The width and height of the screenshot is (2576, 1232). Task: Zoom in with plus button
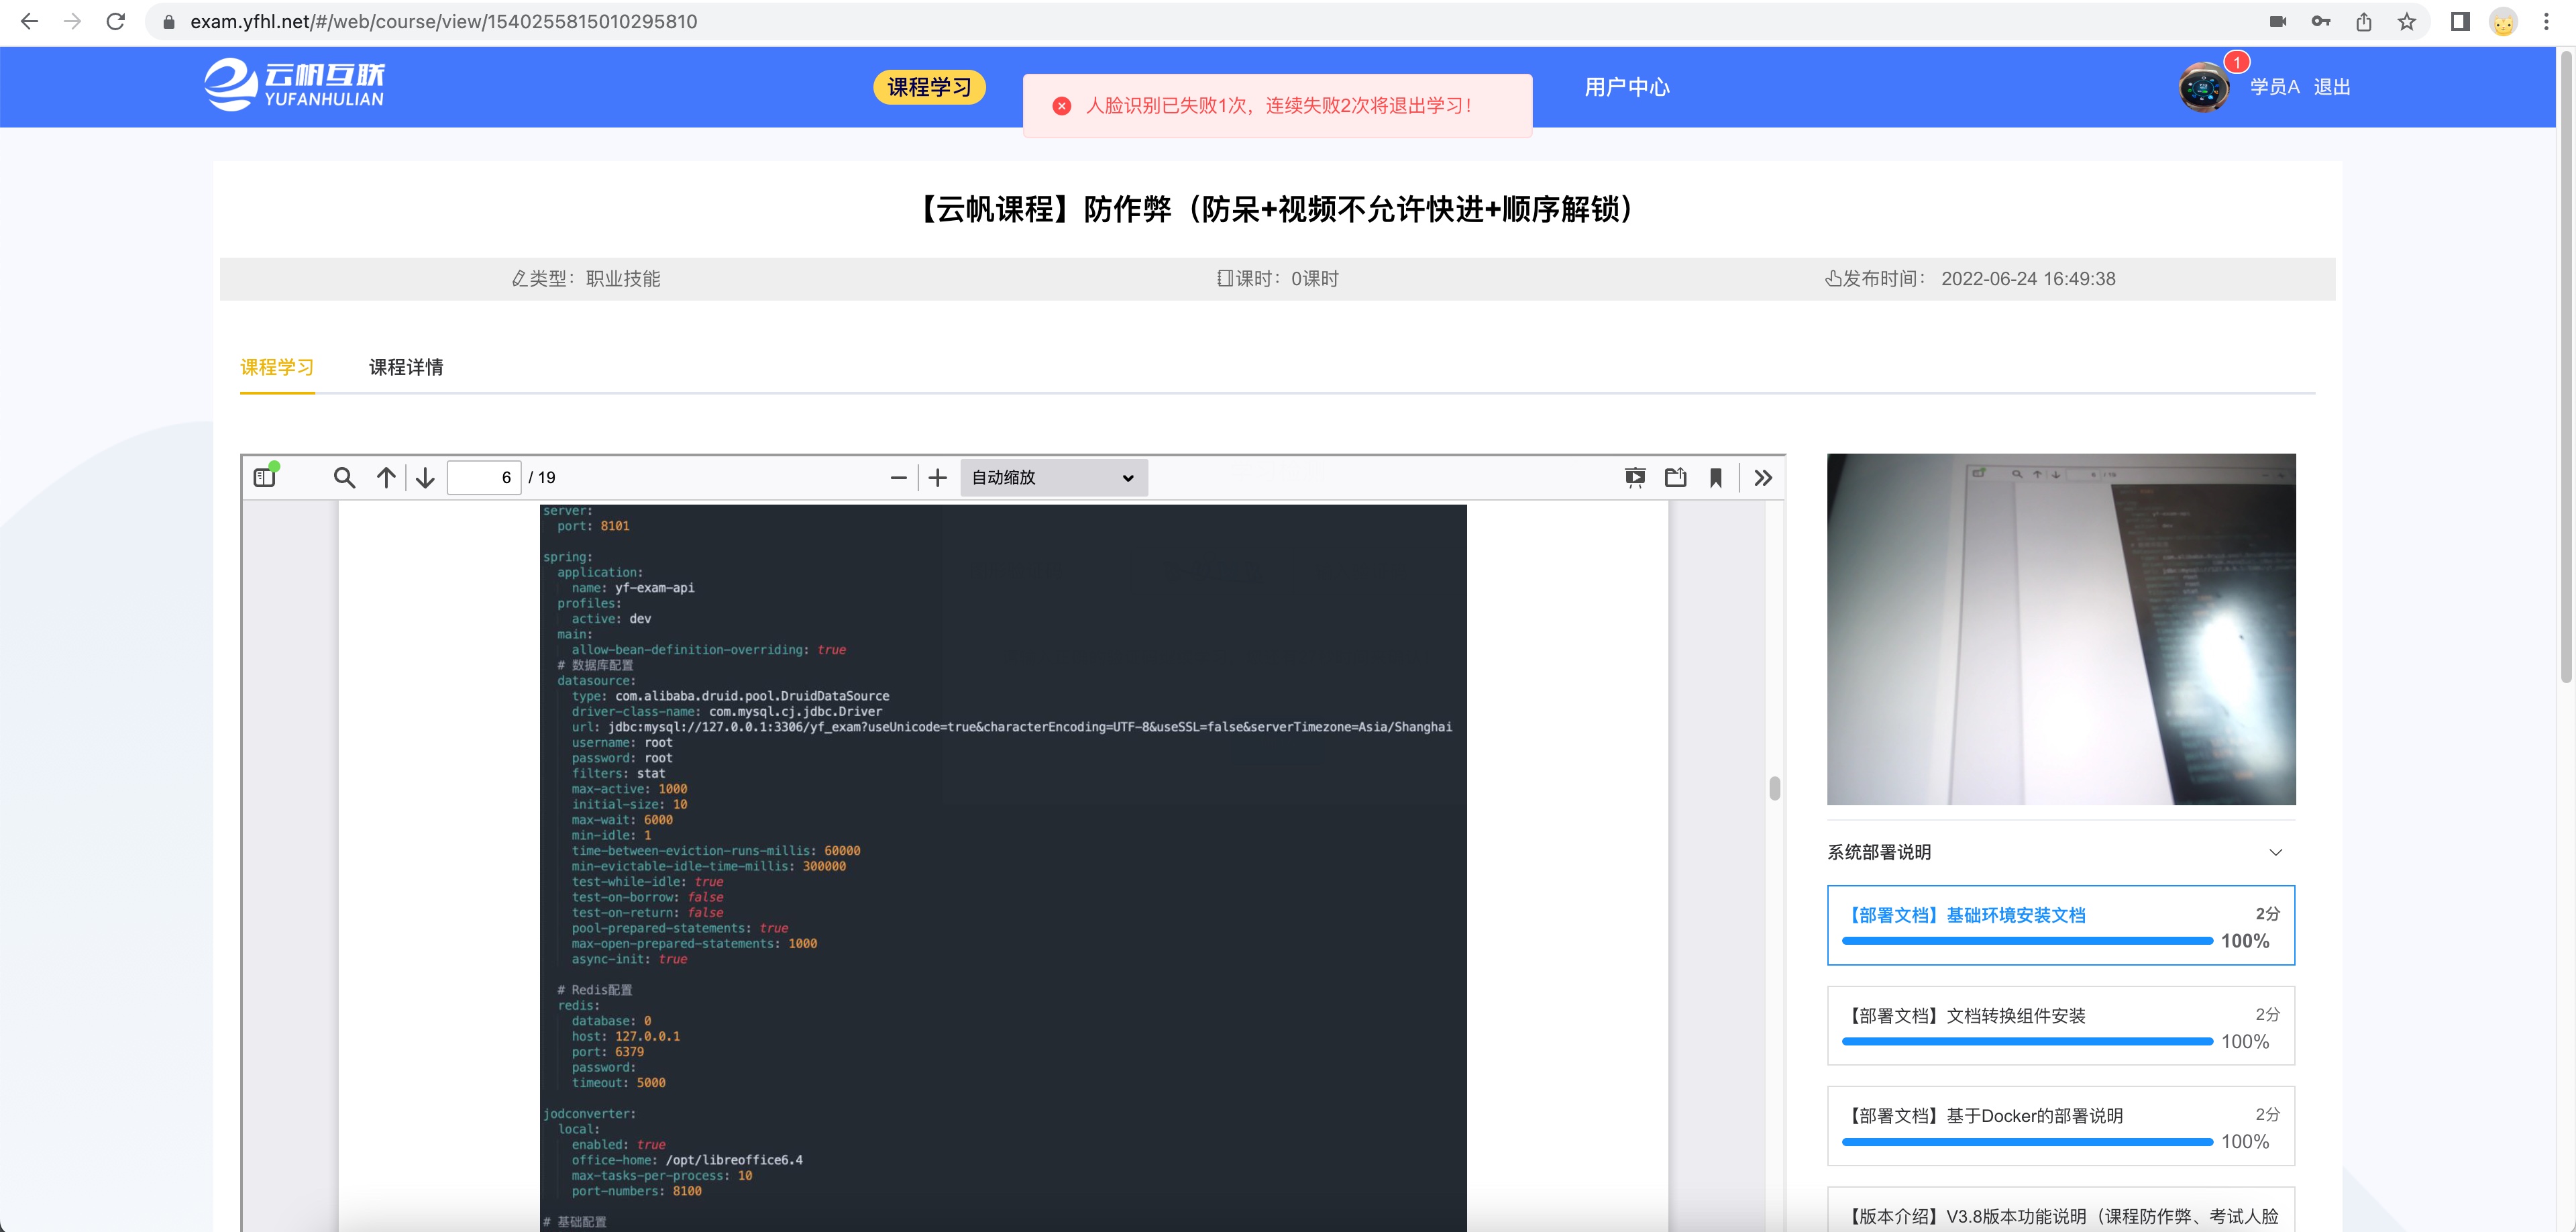coord(937,478)
